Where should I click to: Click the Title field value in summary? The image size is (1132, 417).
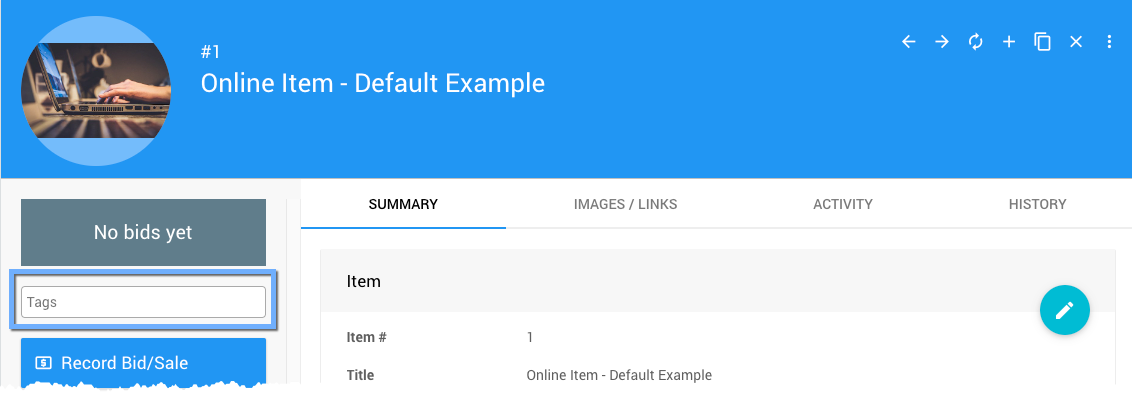tap(619, 375)
